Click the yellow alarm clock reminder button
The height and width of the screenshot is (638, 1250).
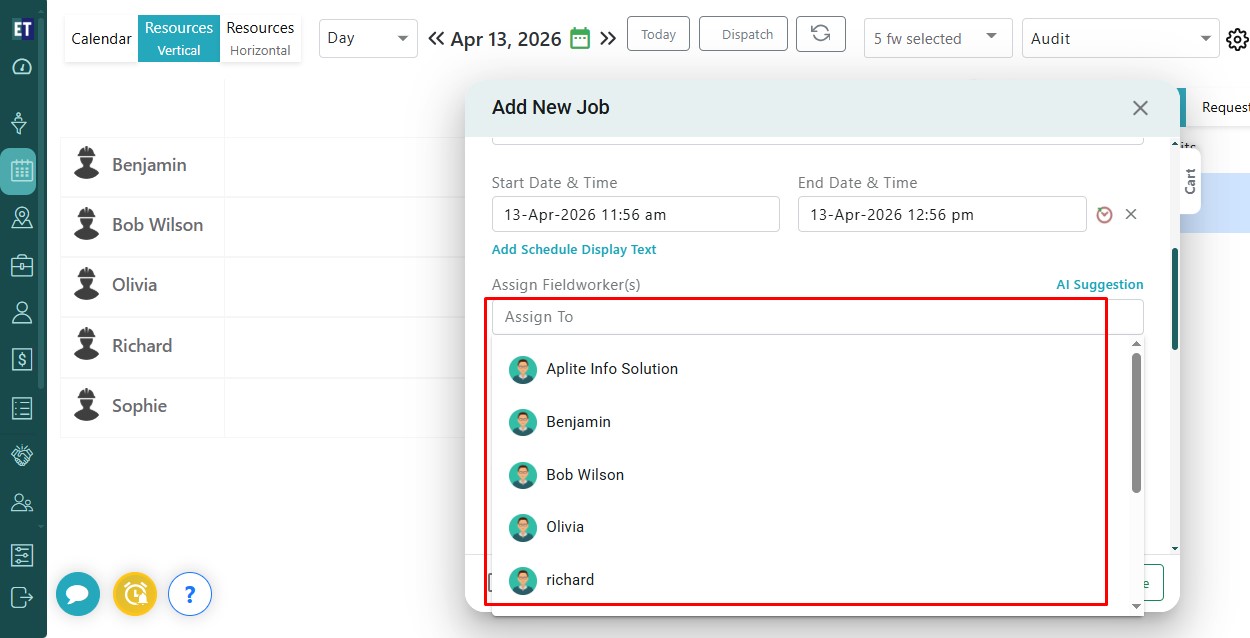pyautogui.click(x=135, y=594)
